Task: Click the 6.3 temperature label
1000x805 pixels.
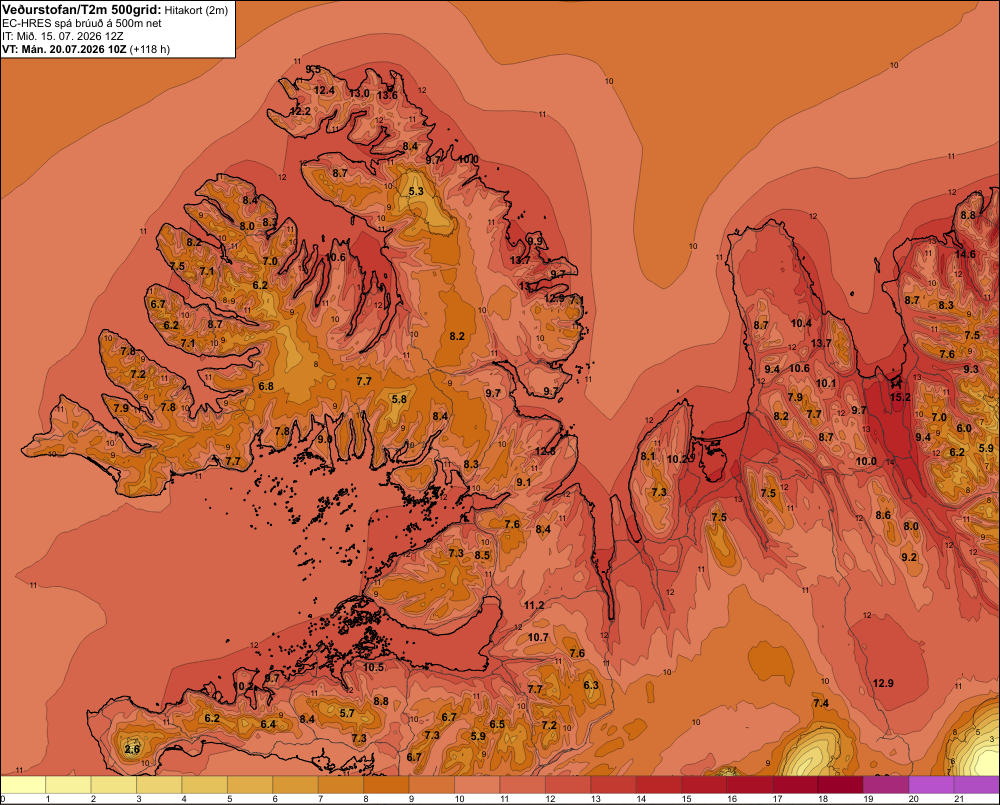Action: click(x=591, y=685)
